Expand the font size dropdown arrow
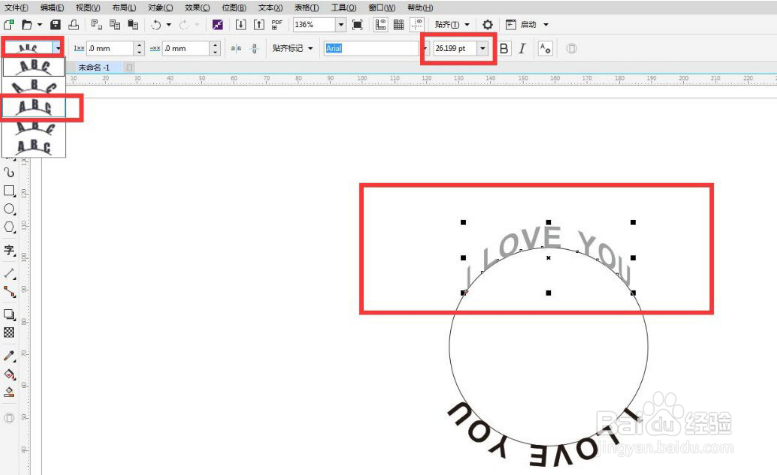 tap(482, 49)
